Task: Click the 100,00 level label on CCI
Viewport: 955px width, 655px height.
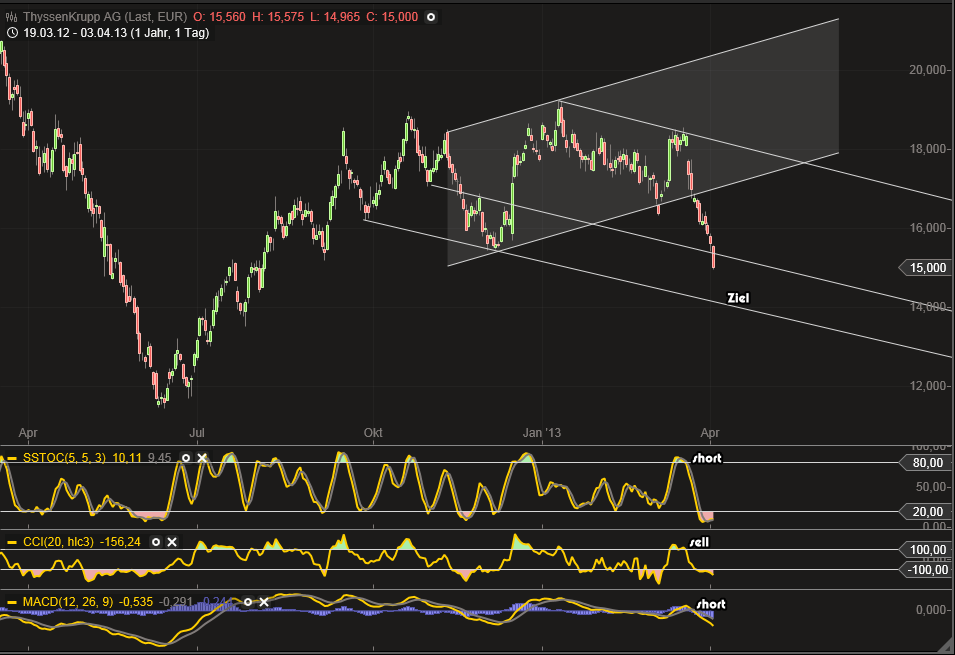Action: pyautogui.click(x=925, y=550)
